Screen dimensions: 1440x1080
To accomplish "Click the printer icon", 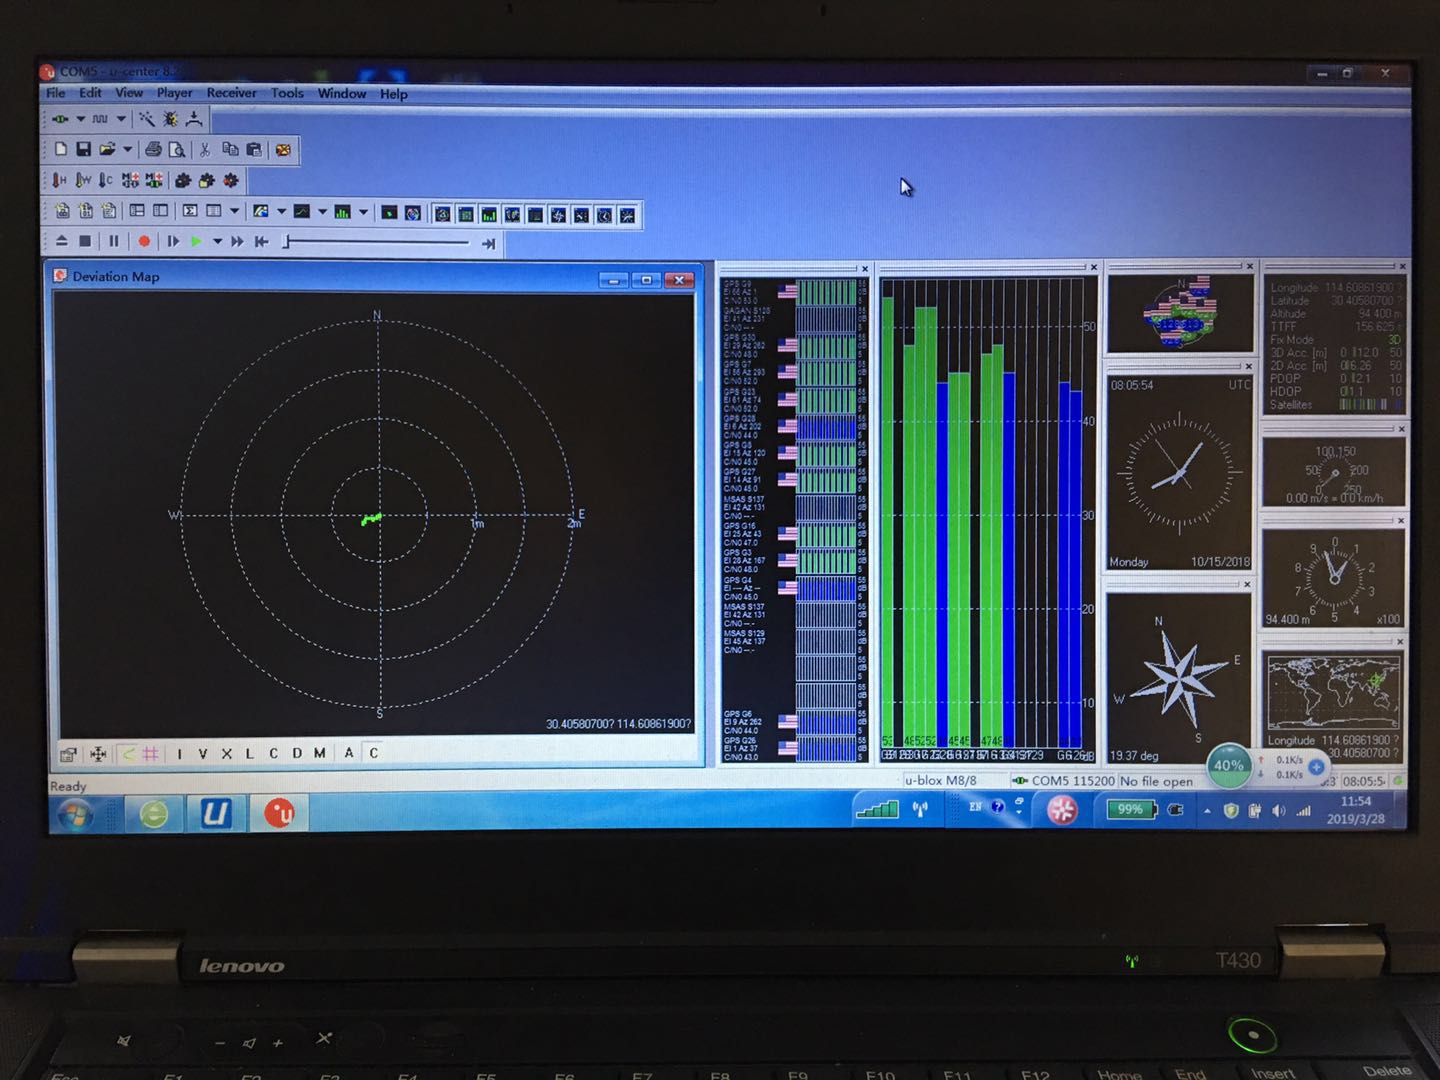I will point(153,149).
